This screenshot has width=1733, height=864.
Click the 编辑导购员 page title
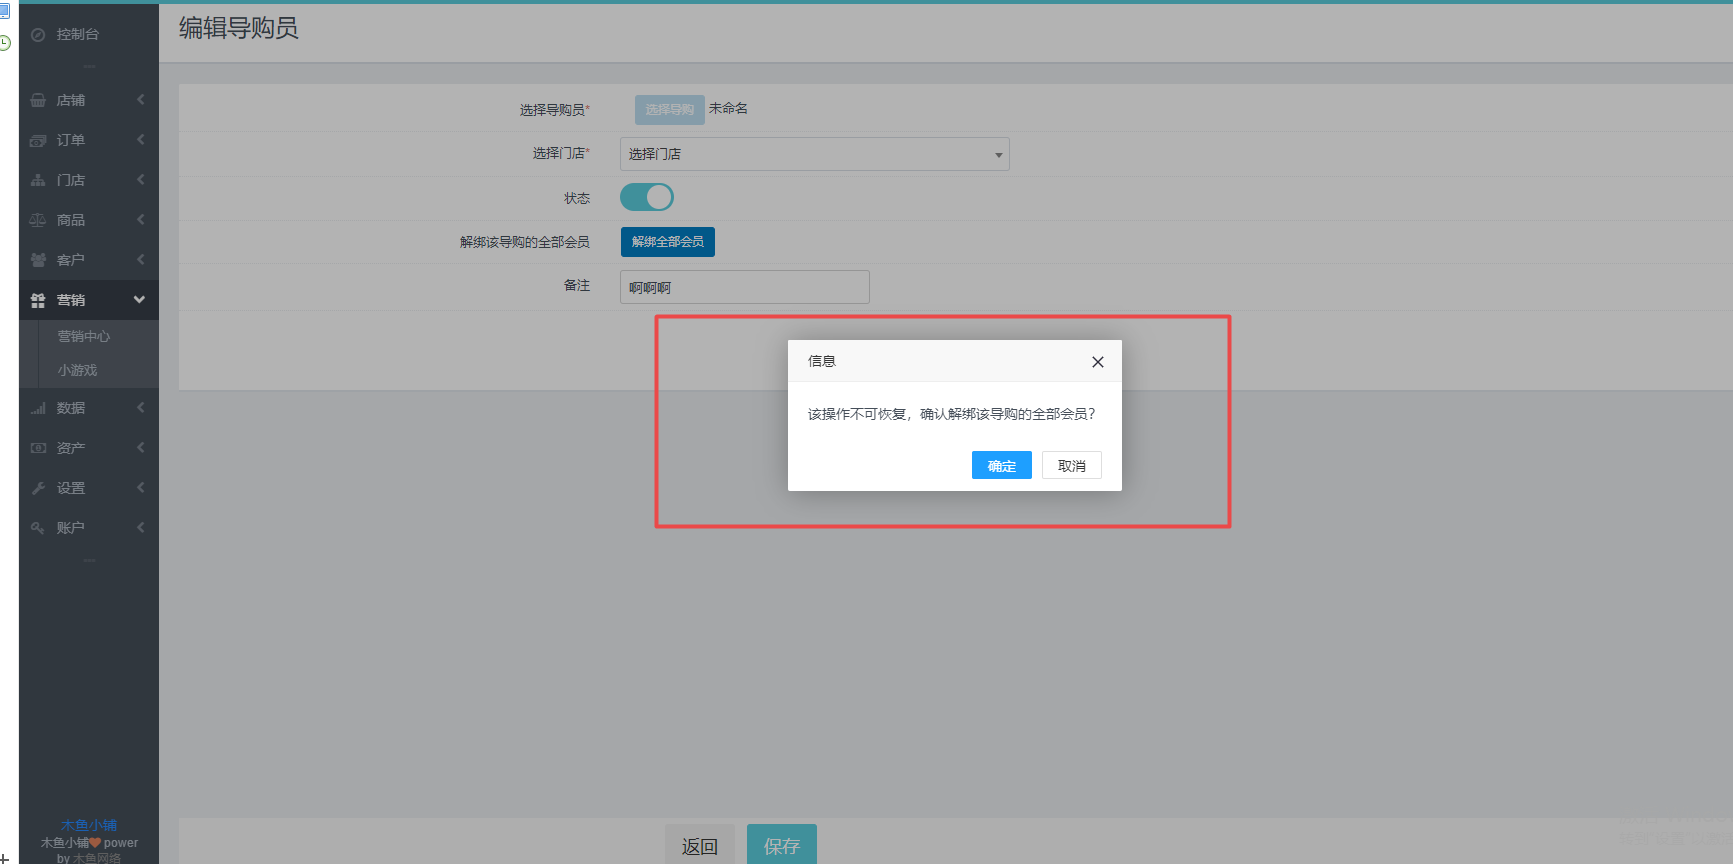239,28
